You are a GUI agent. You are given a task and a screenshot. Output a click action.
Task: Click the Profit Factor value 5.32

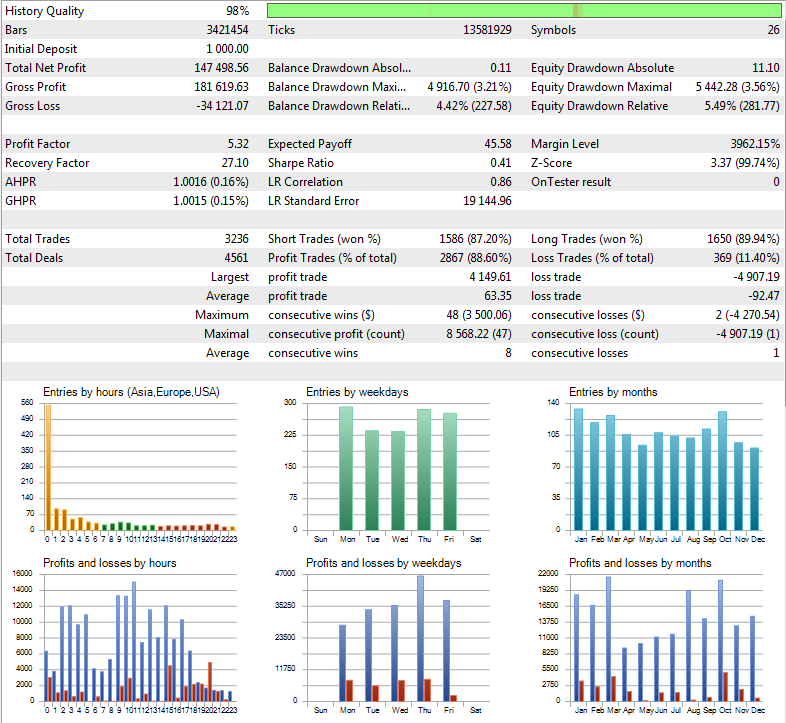click(x=238, y=144)
